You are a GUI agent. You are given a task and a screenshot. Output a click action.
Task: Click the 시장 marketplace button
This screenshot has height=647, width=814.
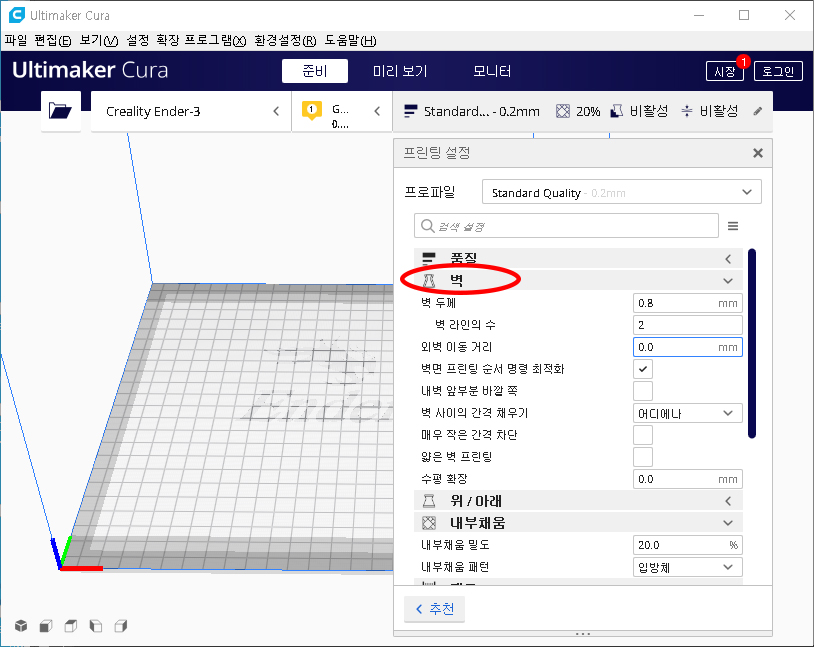tap(725, 71)
